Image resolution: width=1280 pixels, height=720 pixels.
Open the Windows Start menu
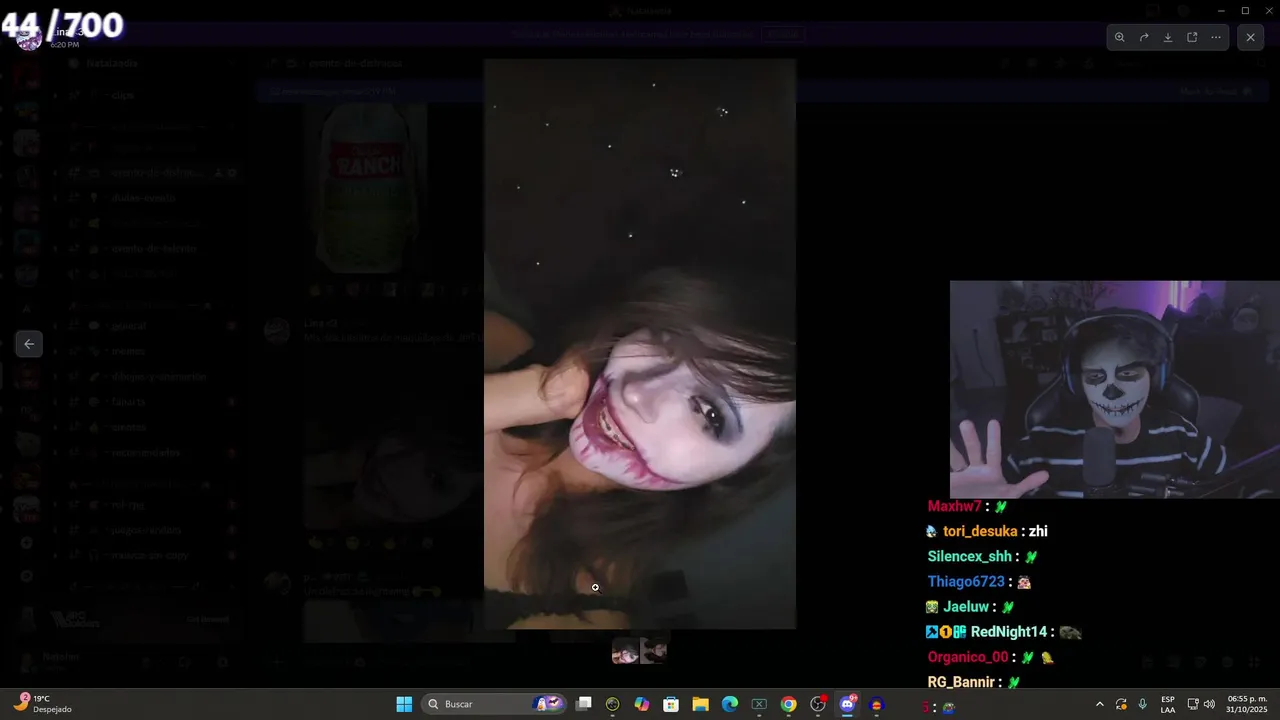[x=404, y=704]
